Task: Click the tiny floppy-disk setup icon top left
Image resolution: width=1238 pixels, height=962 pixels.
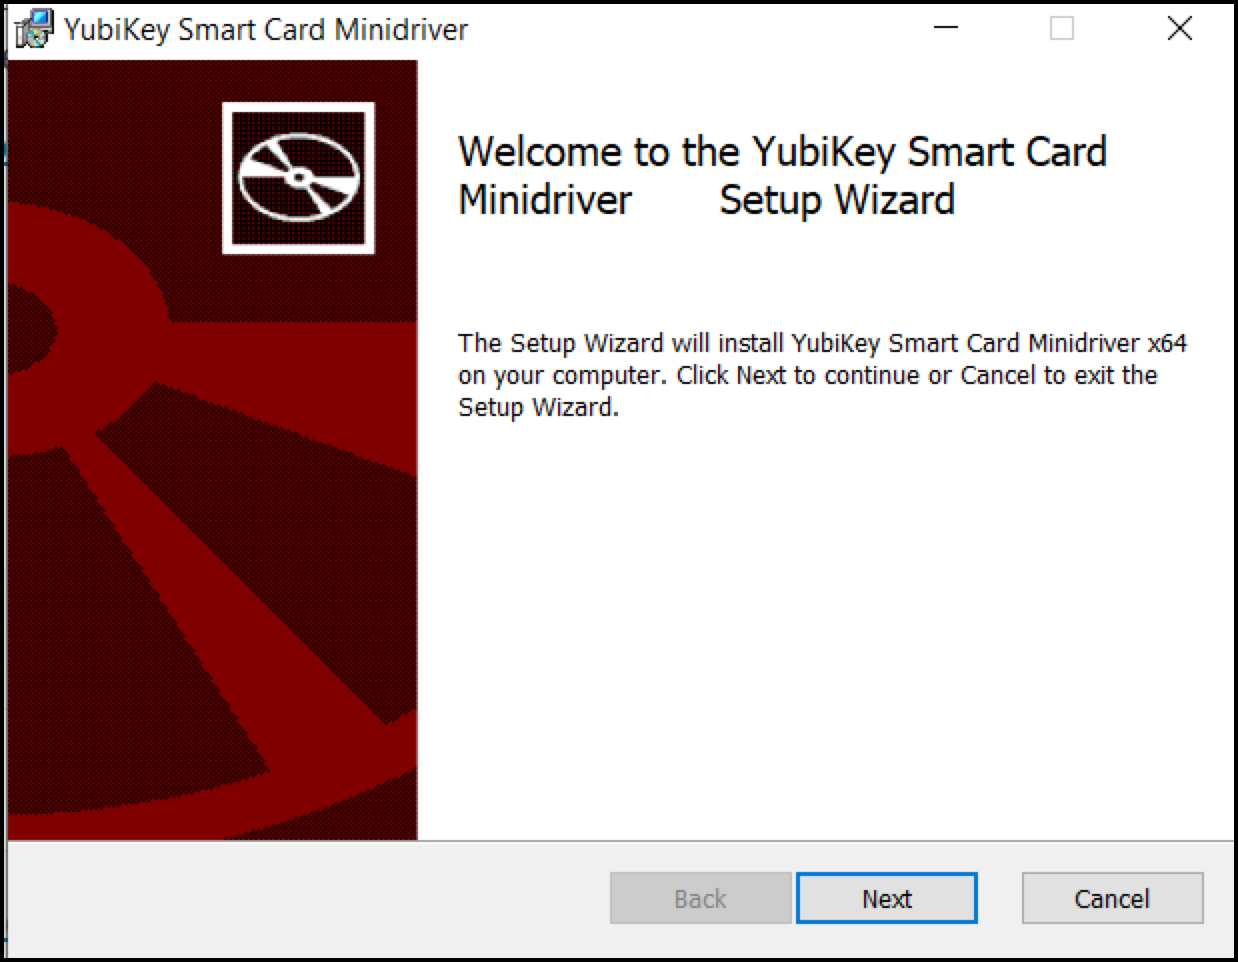Action: (x=31, y=27)
